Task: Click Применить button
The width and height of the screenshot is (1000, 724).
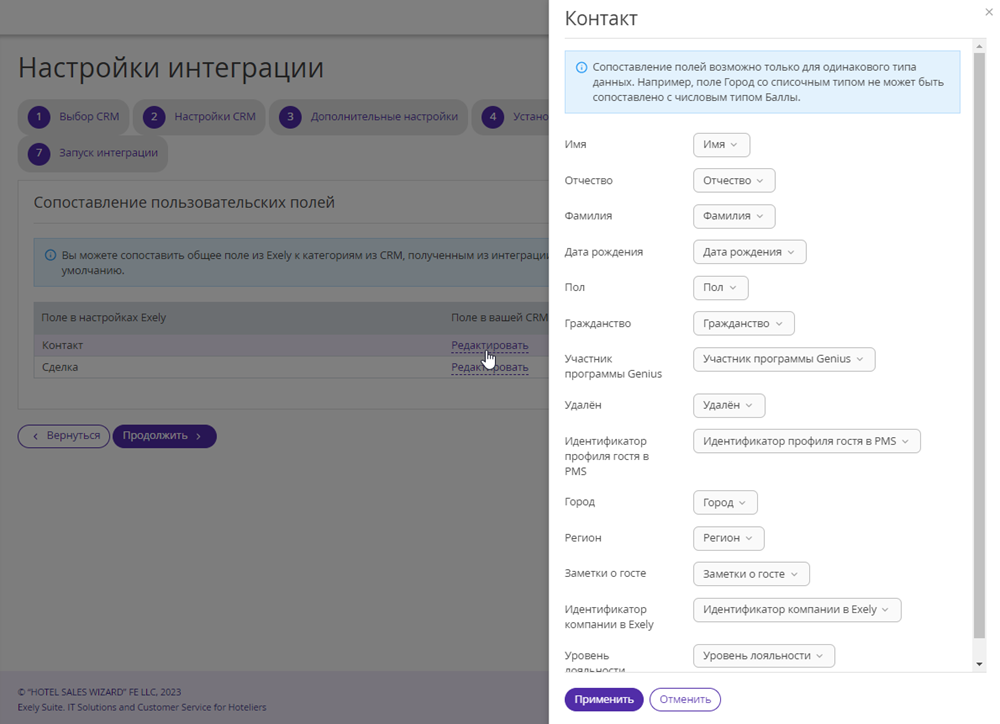Action: click(604, 700)
